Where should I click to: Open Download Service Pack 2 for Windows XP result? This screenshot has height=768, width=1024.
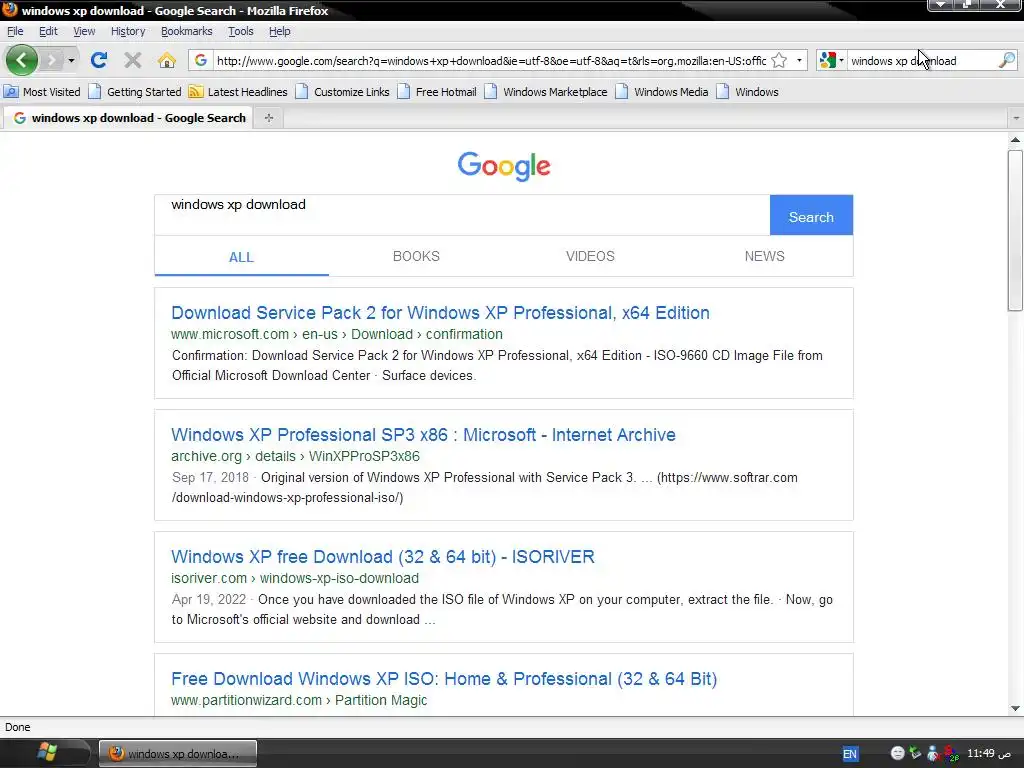[x=440, y=313]
